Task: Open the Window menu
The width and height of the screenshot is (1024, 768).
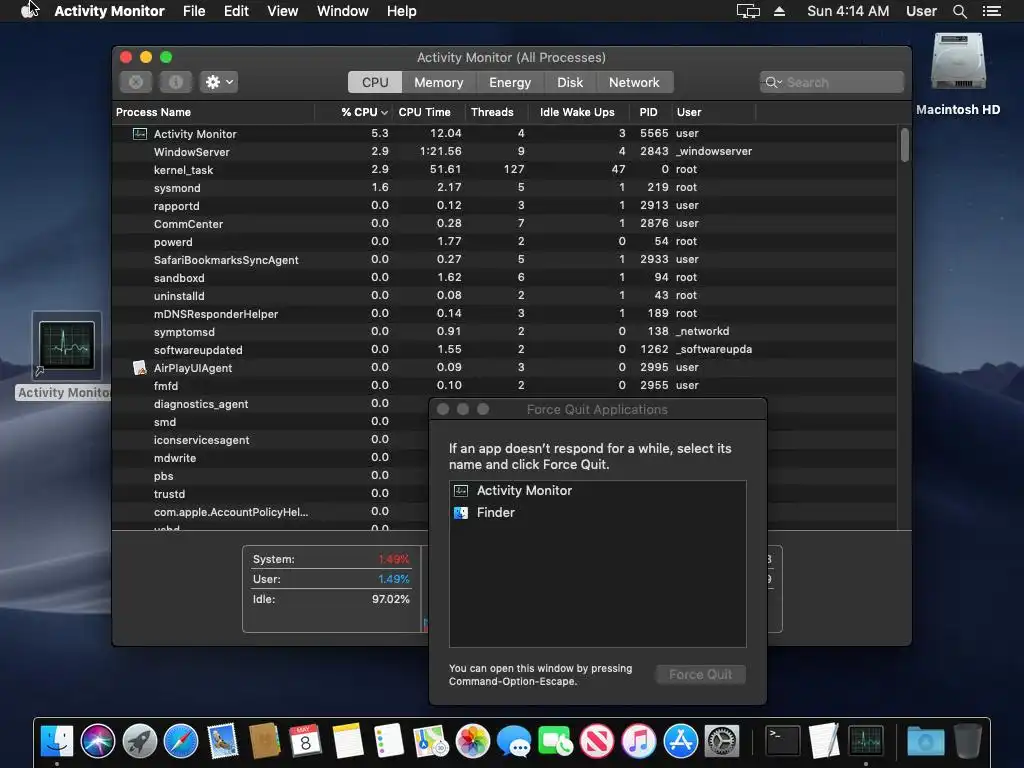Action: click(x=343, y=11)
